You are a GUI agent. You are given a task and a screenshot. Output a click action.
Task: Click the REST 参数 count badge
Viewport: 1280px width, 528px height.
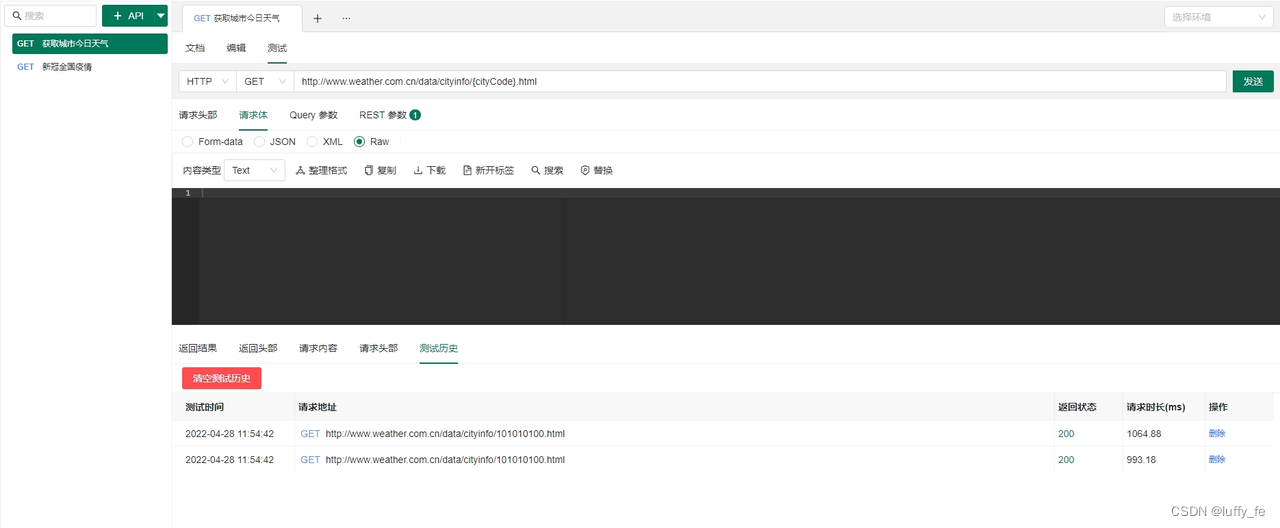(x=415, y=115)
